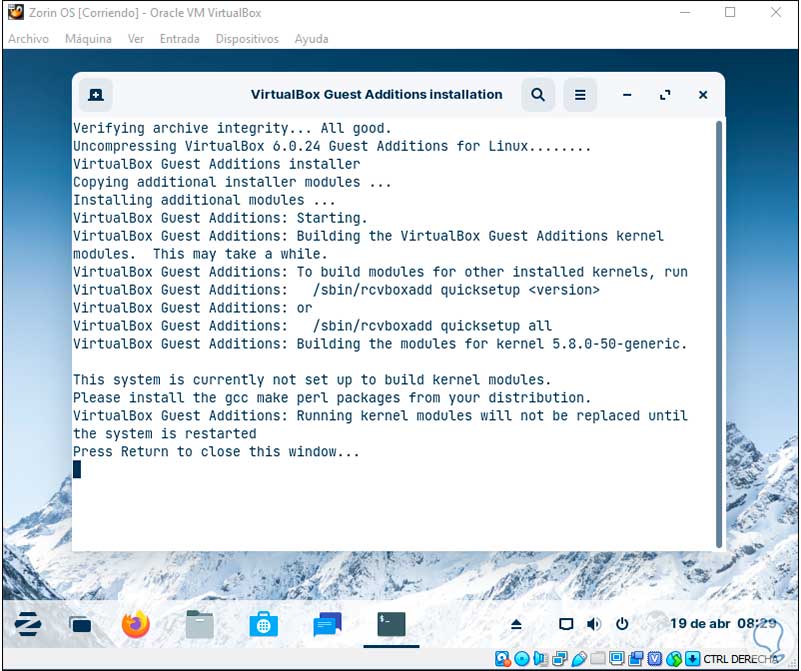
Task: Select the running terminal in the taskbar
Action: [x=391, y=624]
